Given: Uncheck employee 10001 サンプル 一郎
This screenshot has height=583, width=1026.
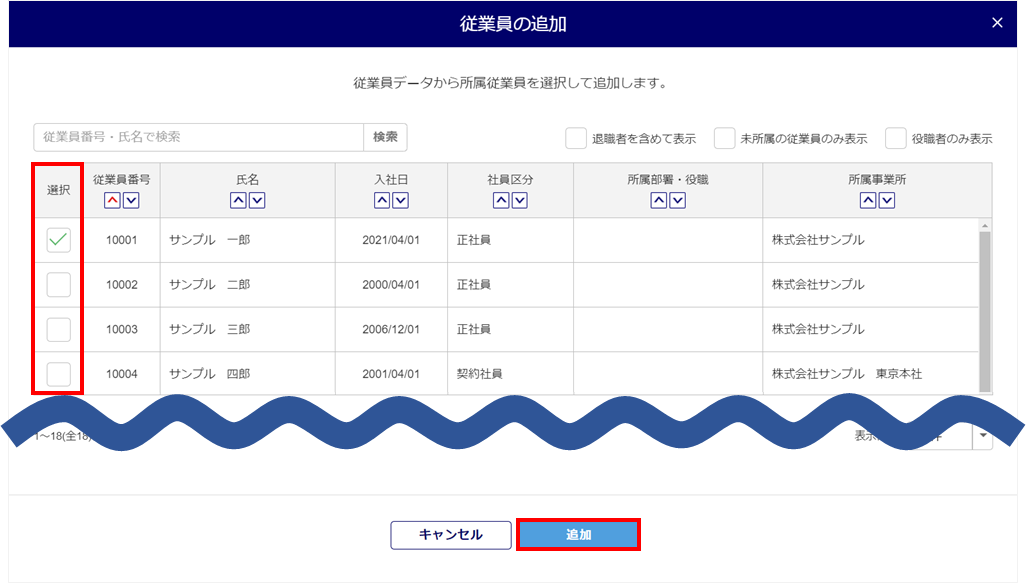Looking at the screenshot, I should coord(59,240).
